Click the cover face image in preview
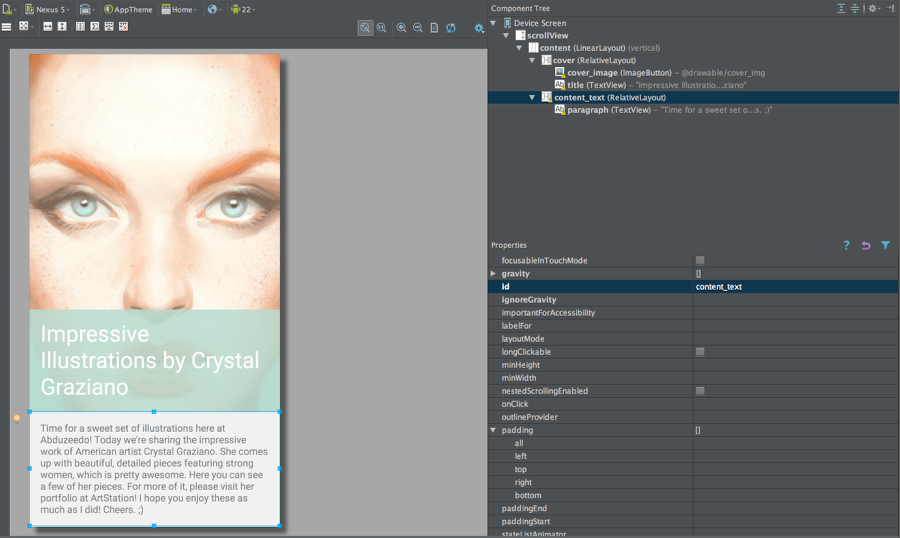 [x=154, y=182]
